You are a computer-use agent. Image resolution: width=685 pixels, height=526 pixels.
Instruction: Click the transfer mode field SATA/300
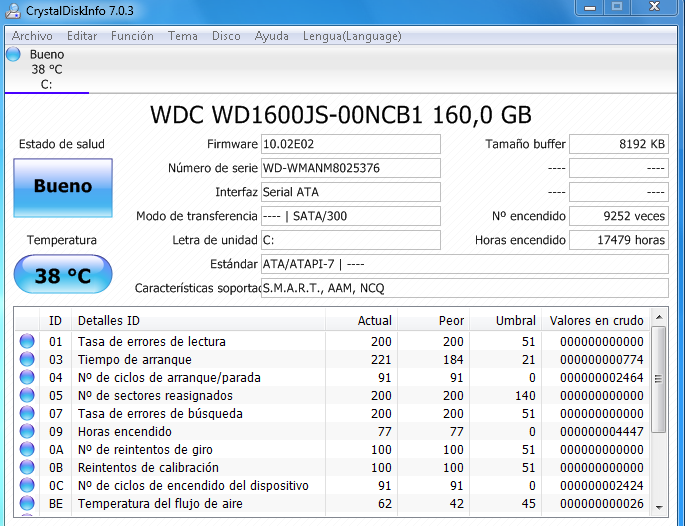point(351,216)
